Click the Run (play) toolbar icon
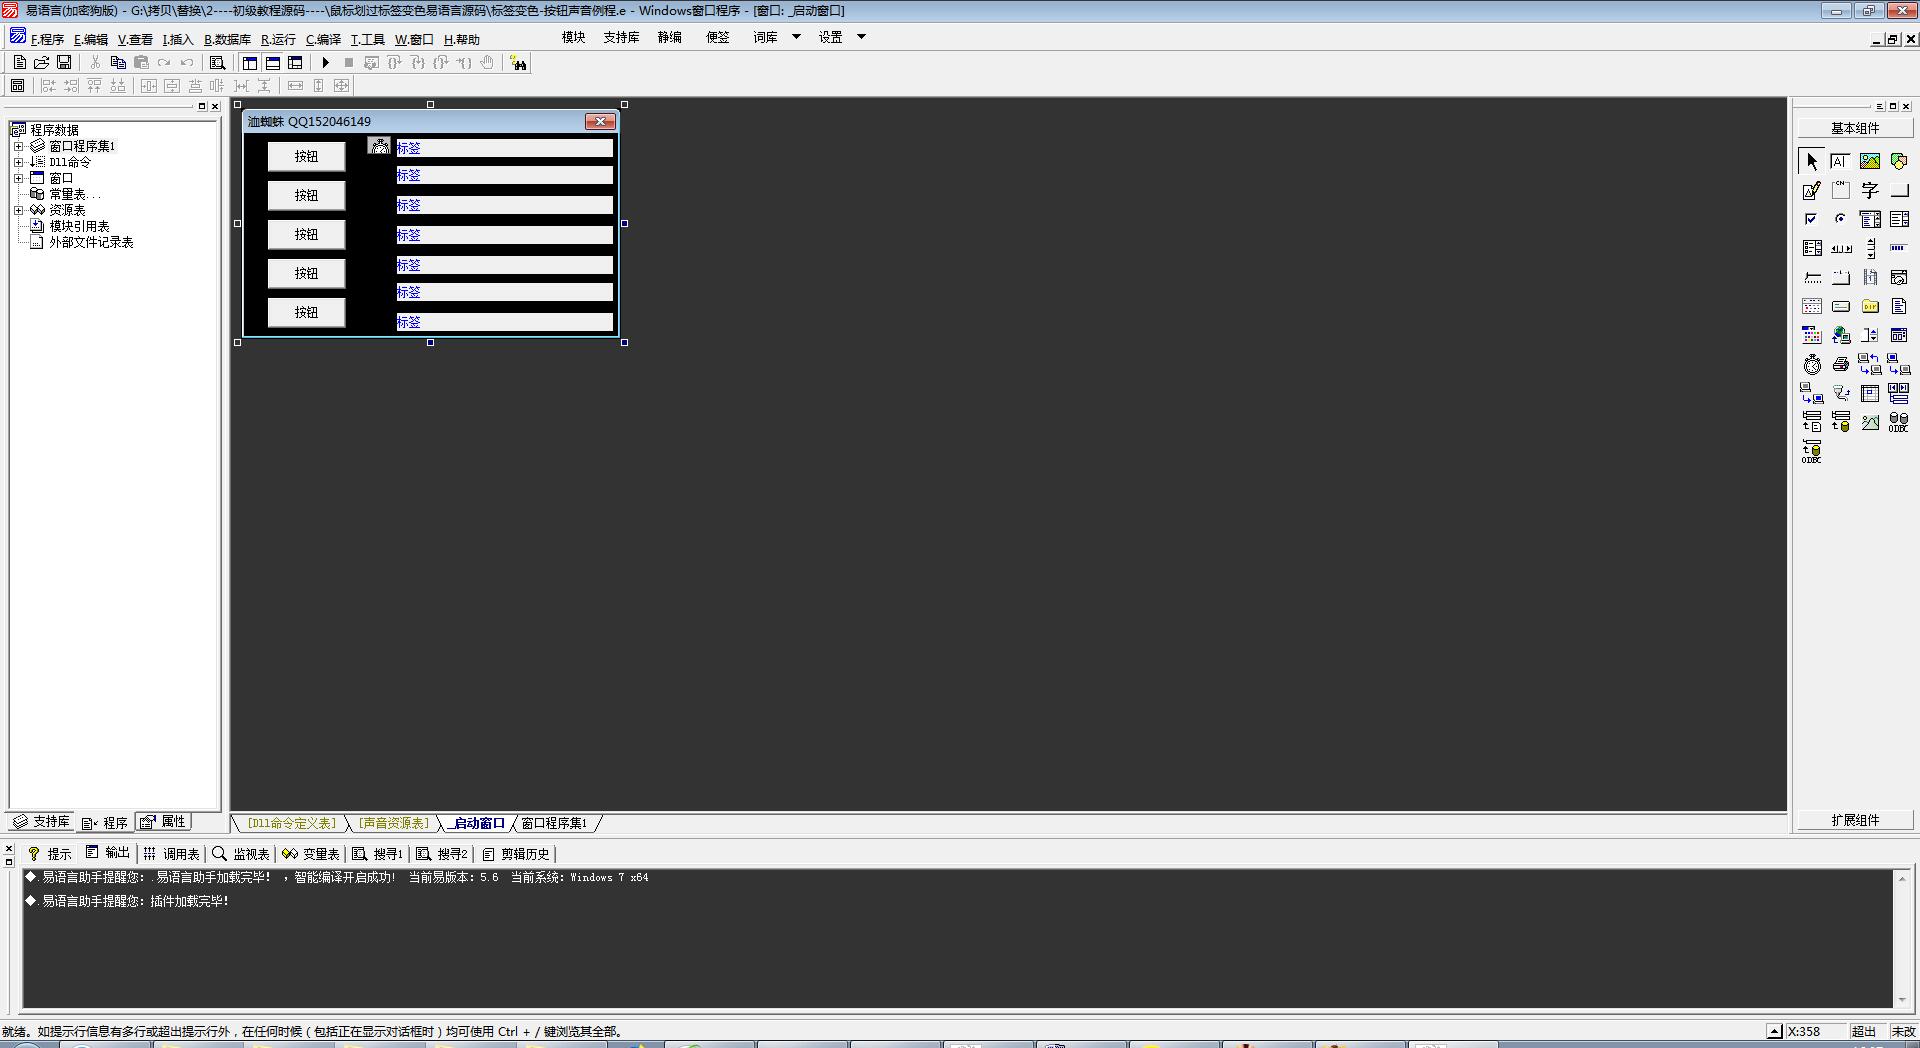 [x=325, y=63]
